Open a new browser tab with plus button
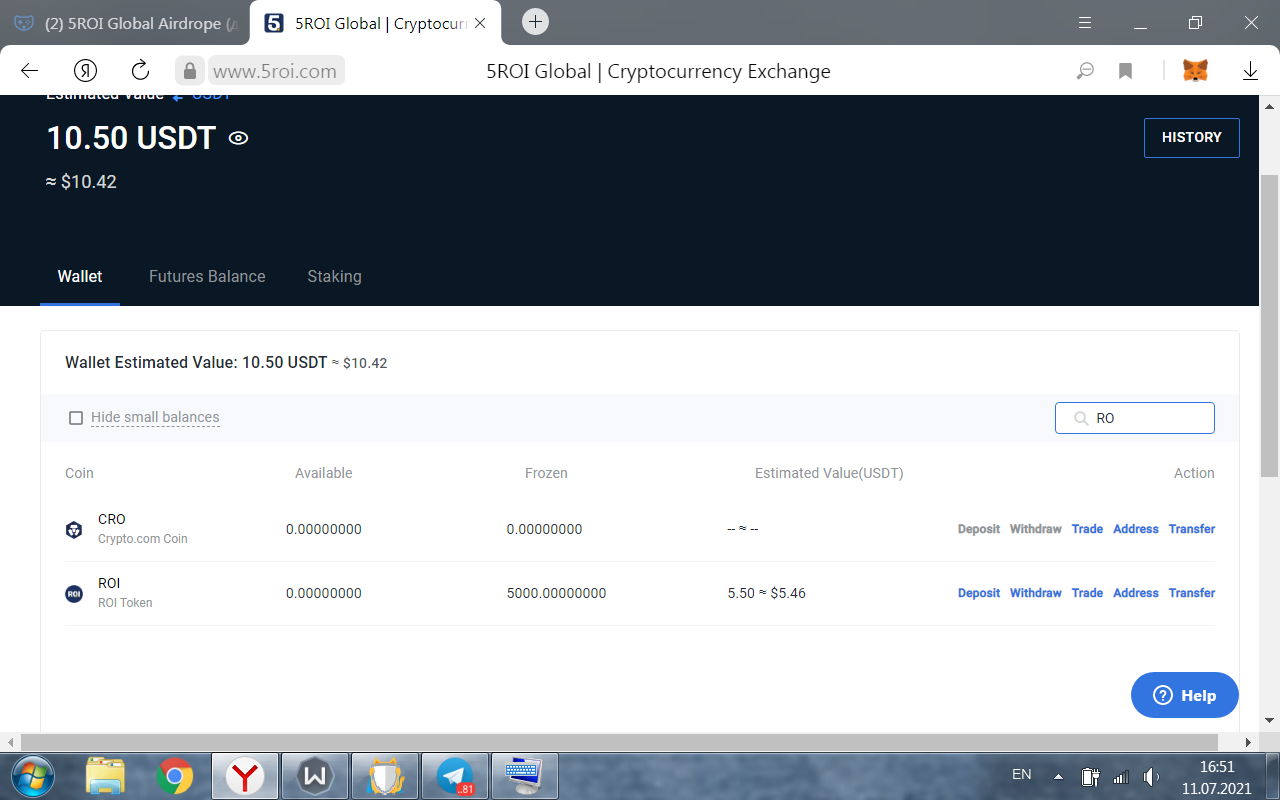 (536, 21)
